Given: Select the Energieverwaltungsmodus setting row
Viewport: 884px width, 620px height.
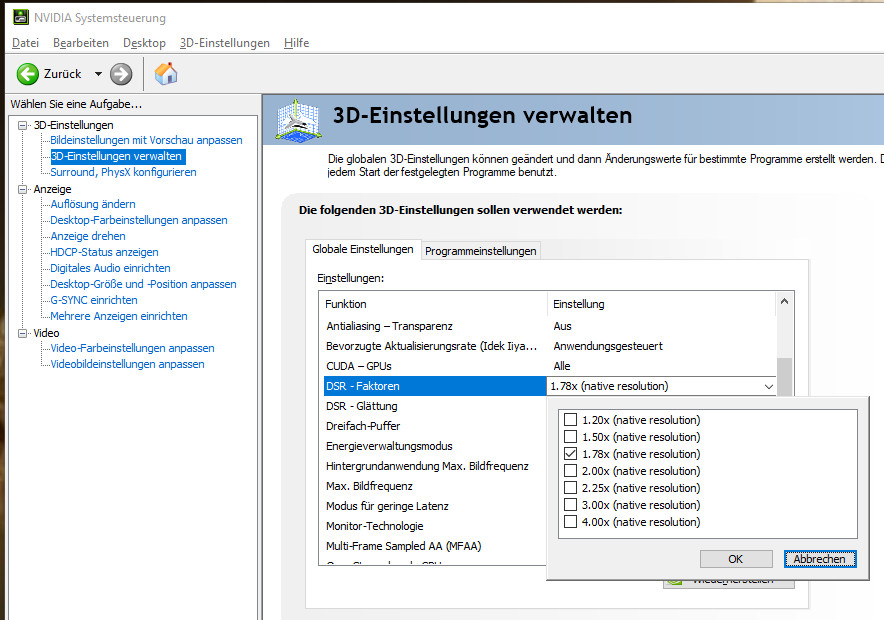Looking at the screenshot, I should point(389,446).
